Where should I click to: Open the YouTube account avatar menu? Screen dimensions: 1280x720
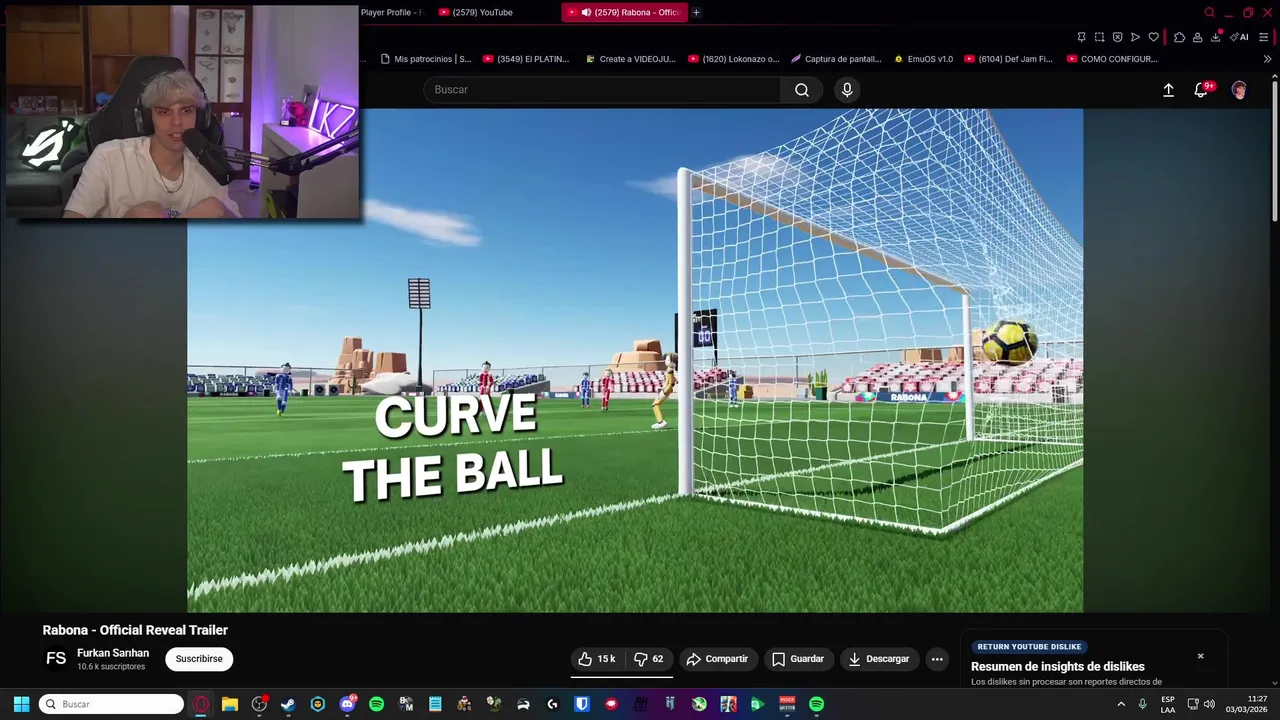(1239, 90)
